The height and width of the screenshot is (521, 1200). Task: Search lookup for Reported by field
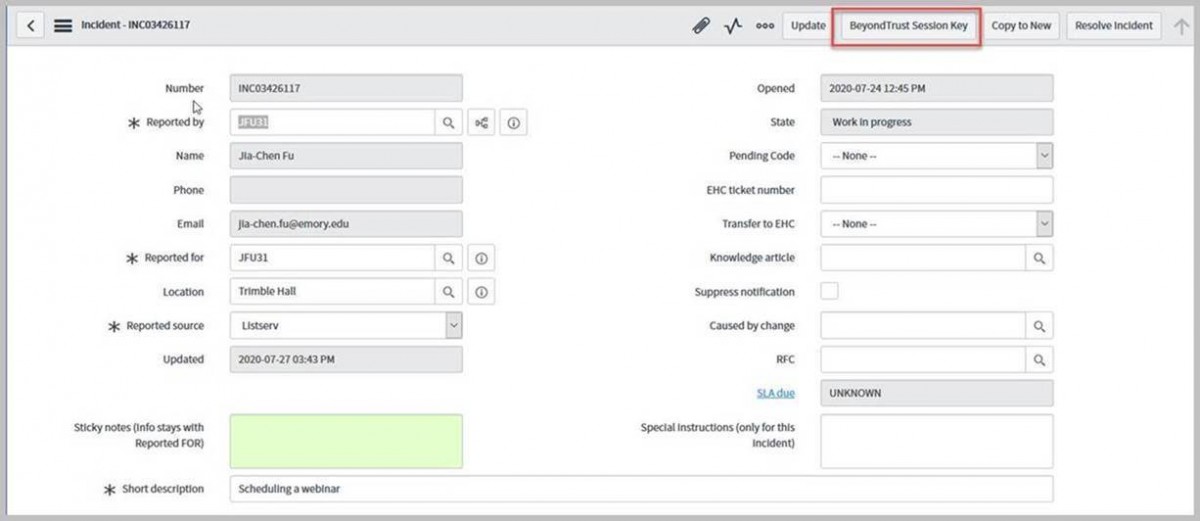pos(448,123)
